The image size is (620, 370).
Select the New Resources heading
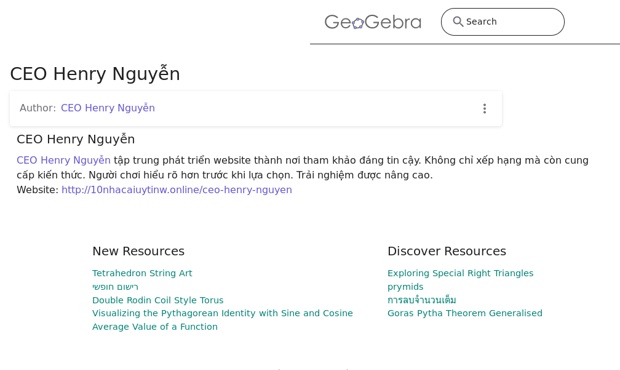point(138,251)
